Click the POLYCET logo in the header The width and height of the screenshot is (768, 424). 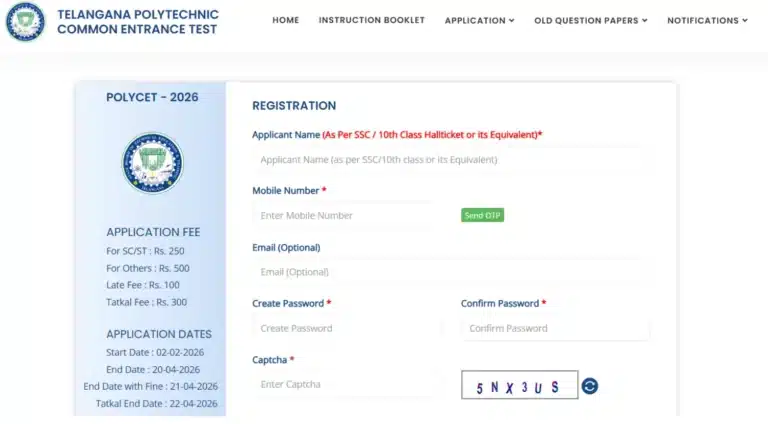tap(25, 22)
